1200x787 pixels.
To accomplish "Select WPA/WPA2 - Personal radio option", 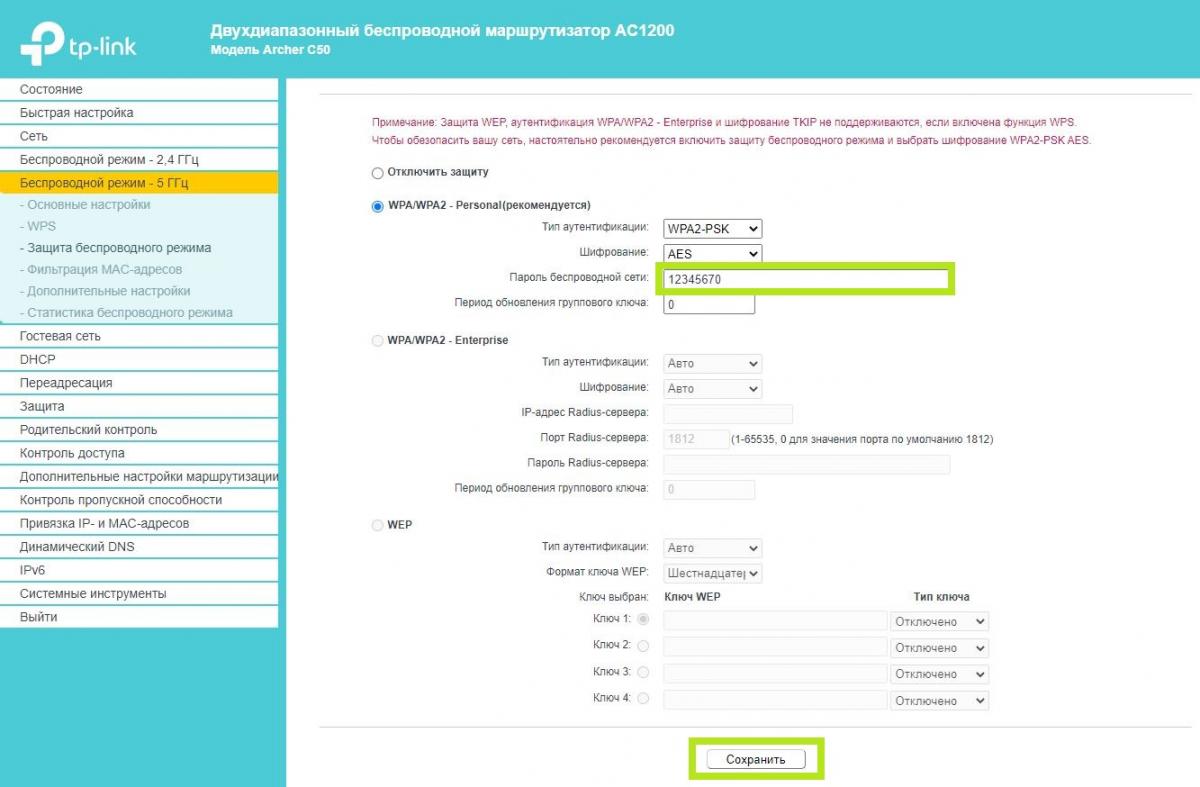I will click(x=378, y=206).
